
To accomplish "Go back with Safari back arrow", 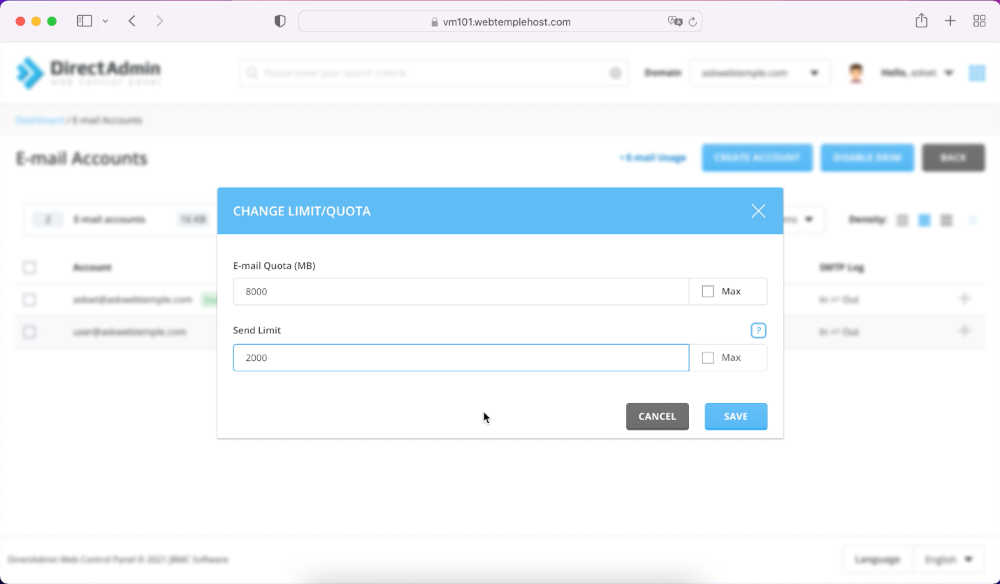I will point(132,21).
